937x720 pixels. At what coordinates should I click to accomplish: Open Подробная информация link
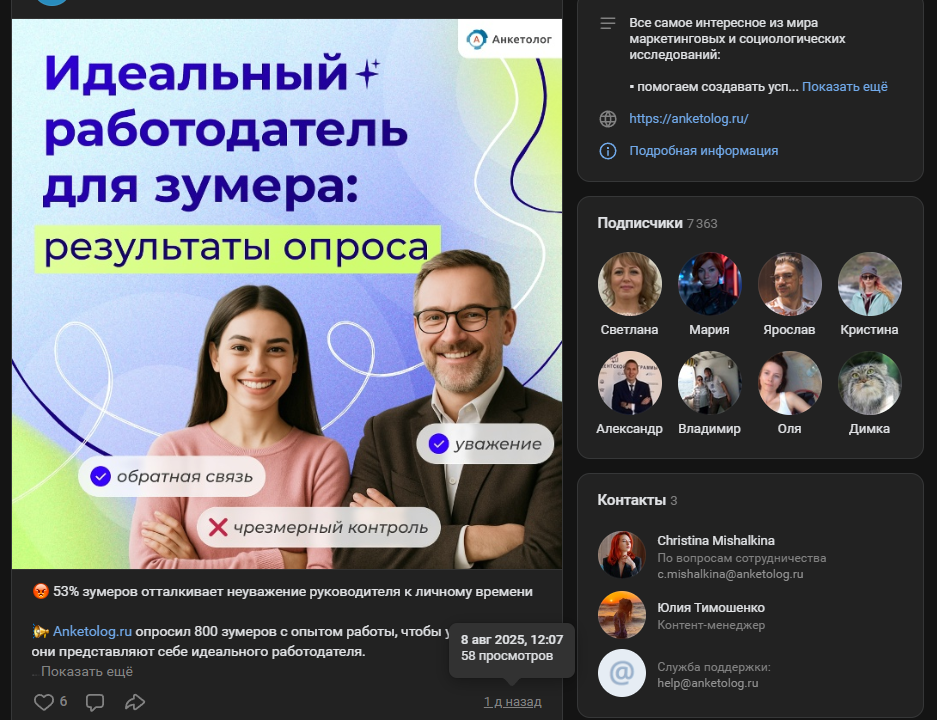703,151
